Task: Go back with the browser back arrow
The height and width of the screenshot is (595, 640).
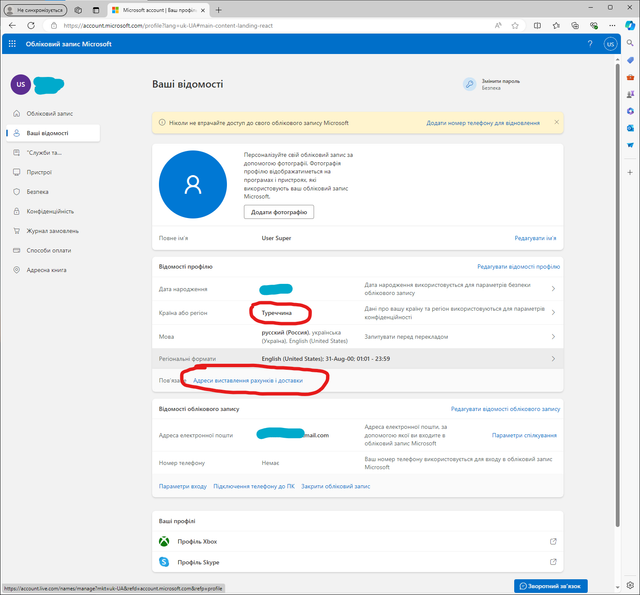Action: coord(12,25)
